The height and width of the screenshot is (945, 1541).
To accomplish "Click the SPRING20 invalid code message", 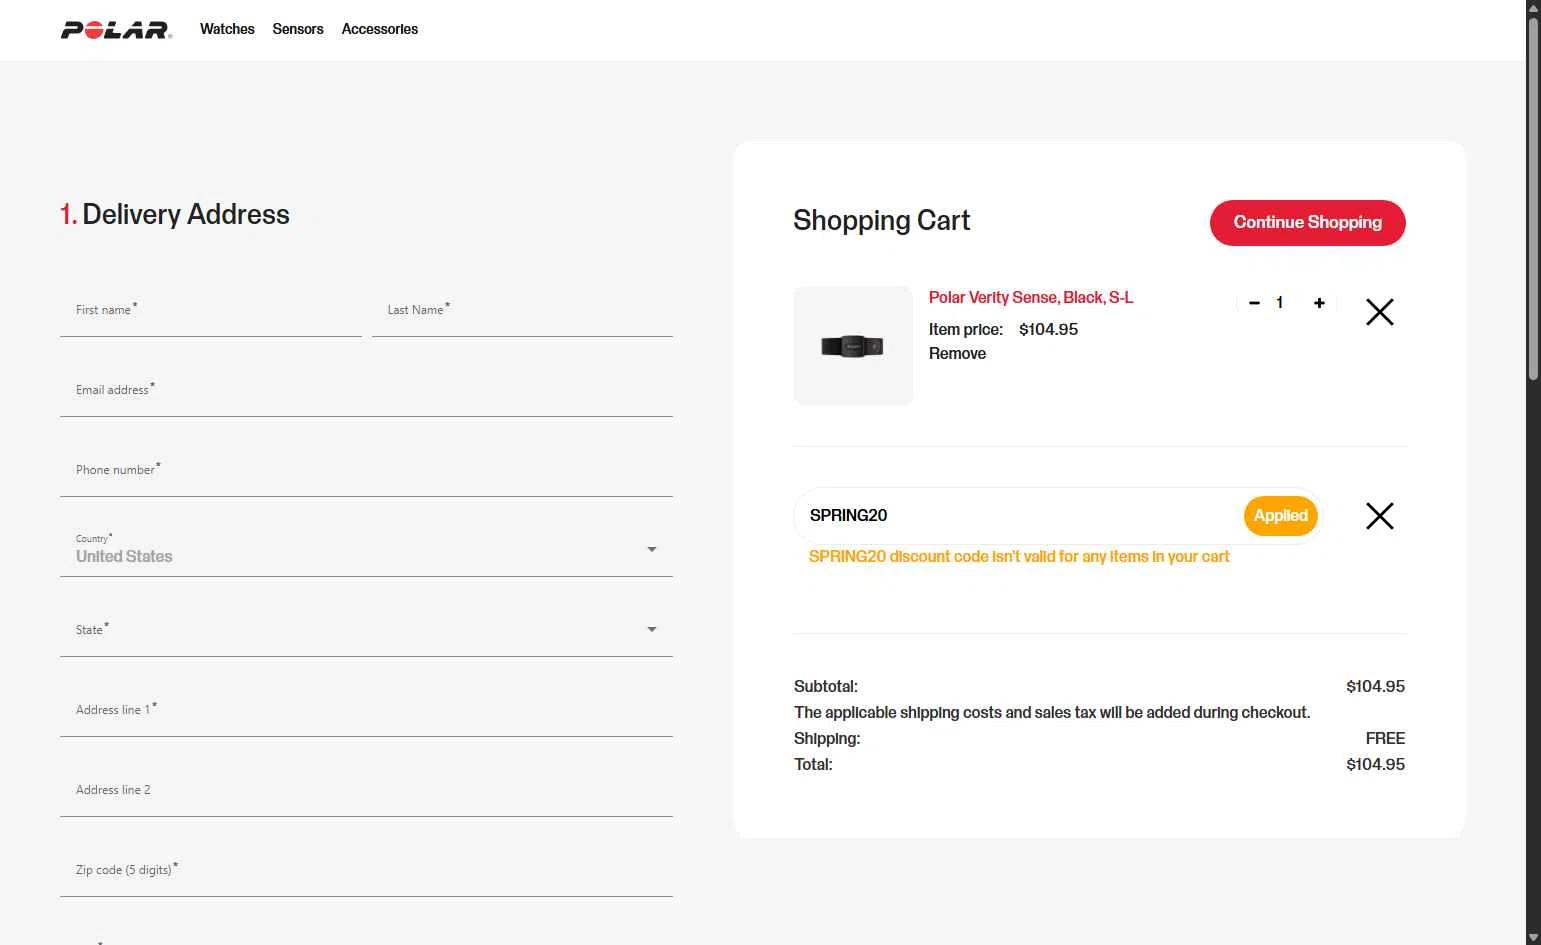I will coord(1019,557).
